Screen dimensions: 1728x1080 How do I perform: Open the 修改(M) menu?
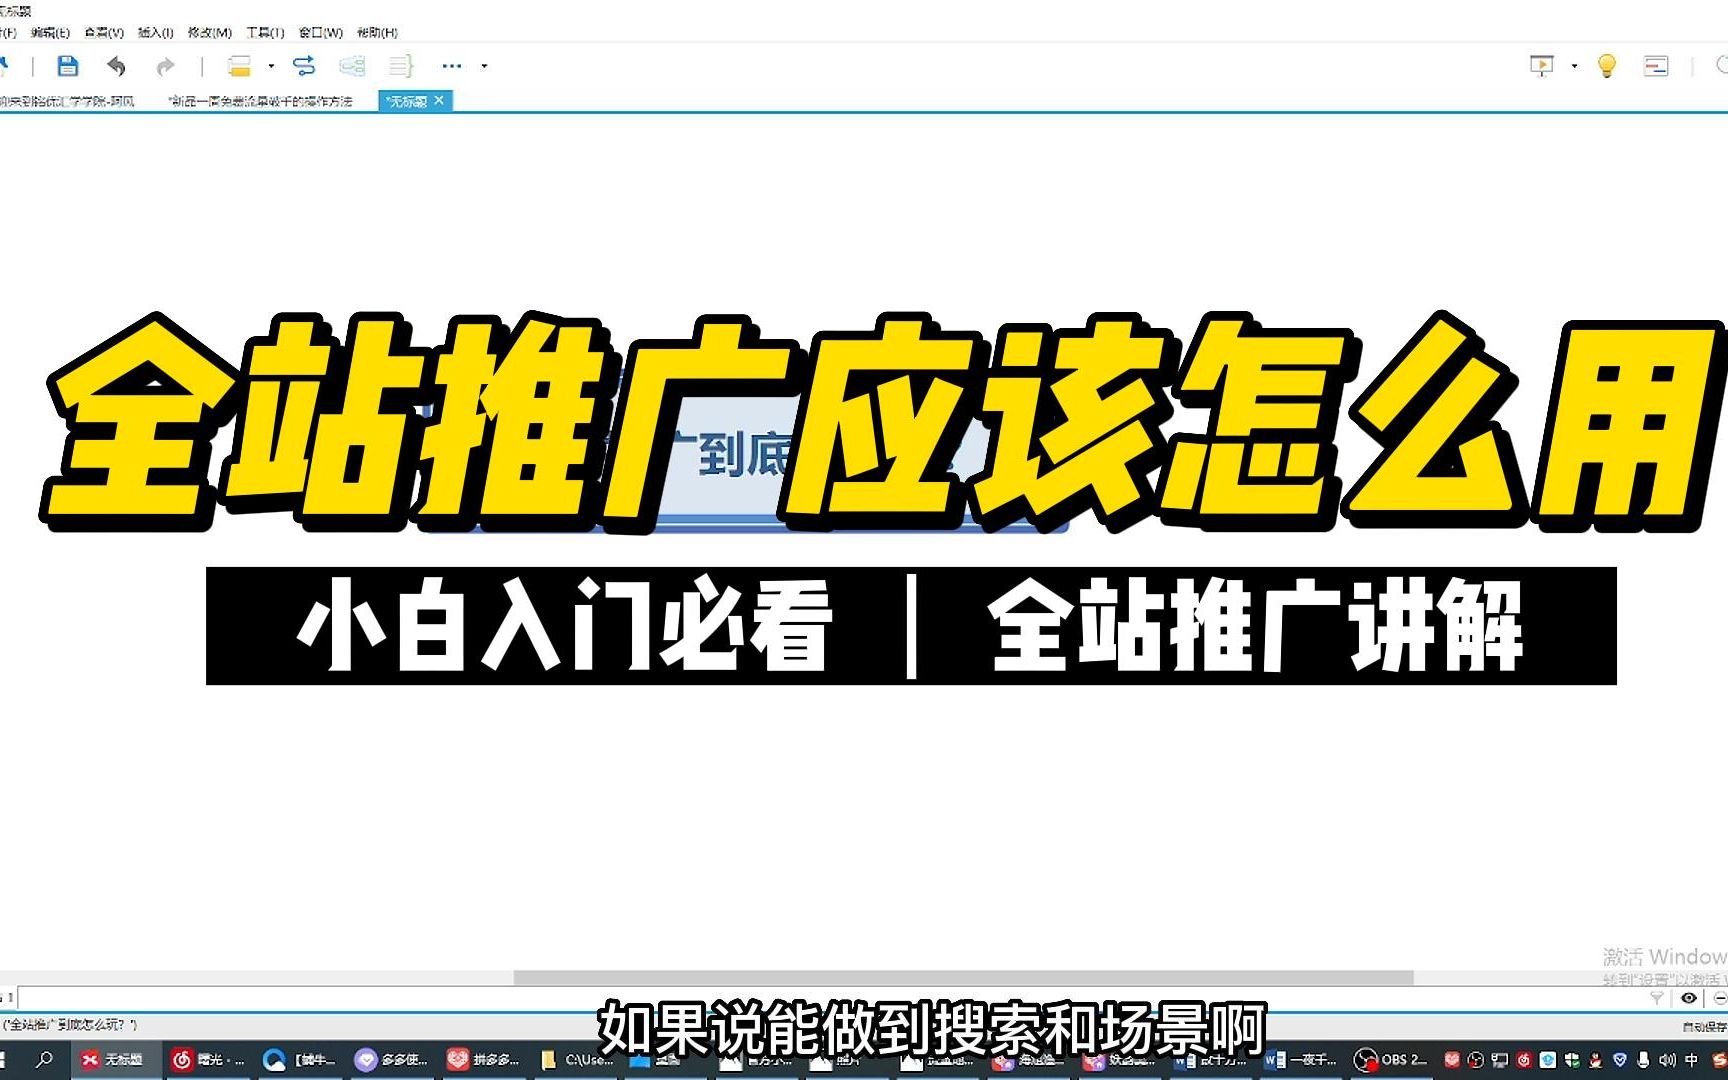[x=209, y=33]
